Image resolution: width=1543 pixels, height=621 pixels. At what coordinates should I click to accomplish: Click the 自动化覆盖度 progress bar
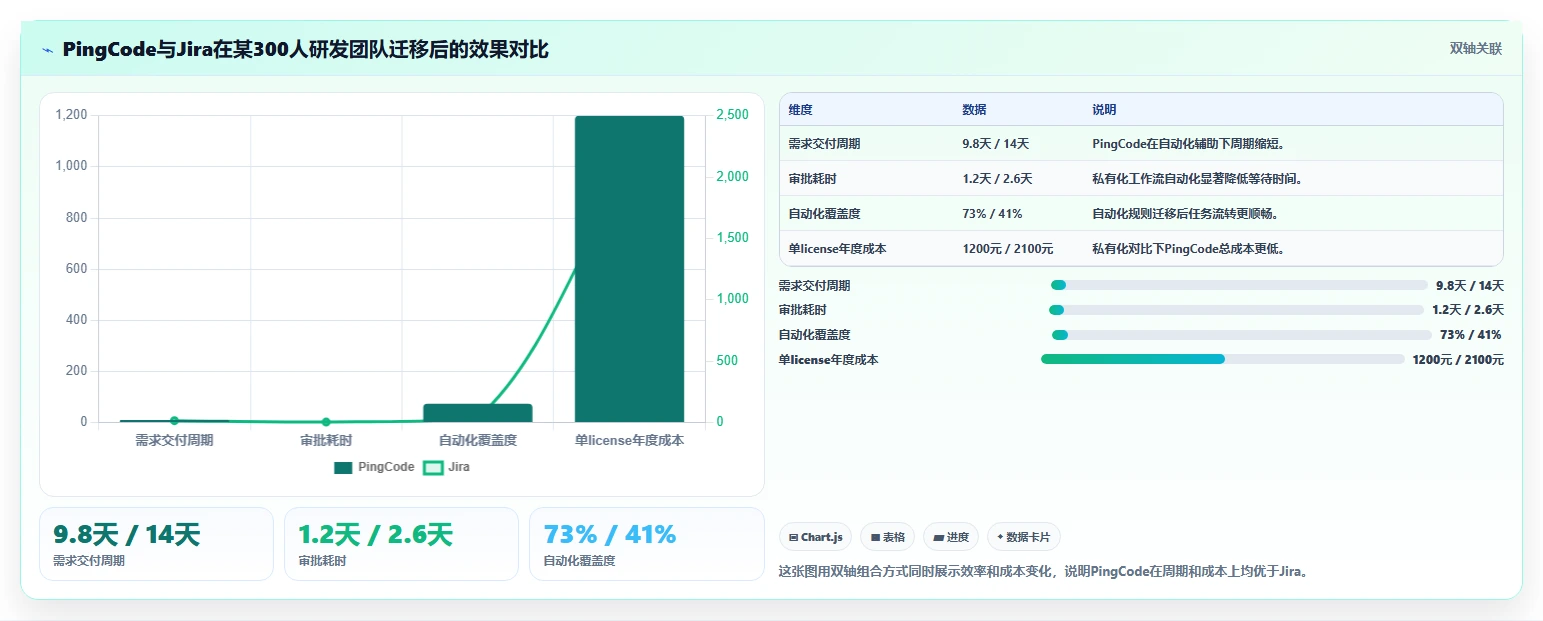pos(1242,335)
